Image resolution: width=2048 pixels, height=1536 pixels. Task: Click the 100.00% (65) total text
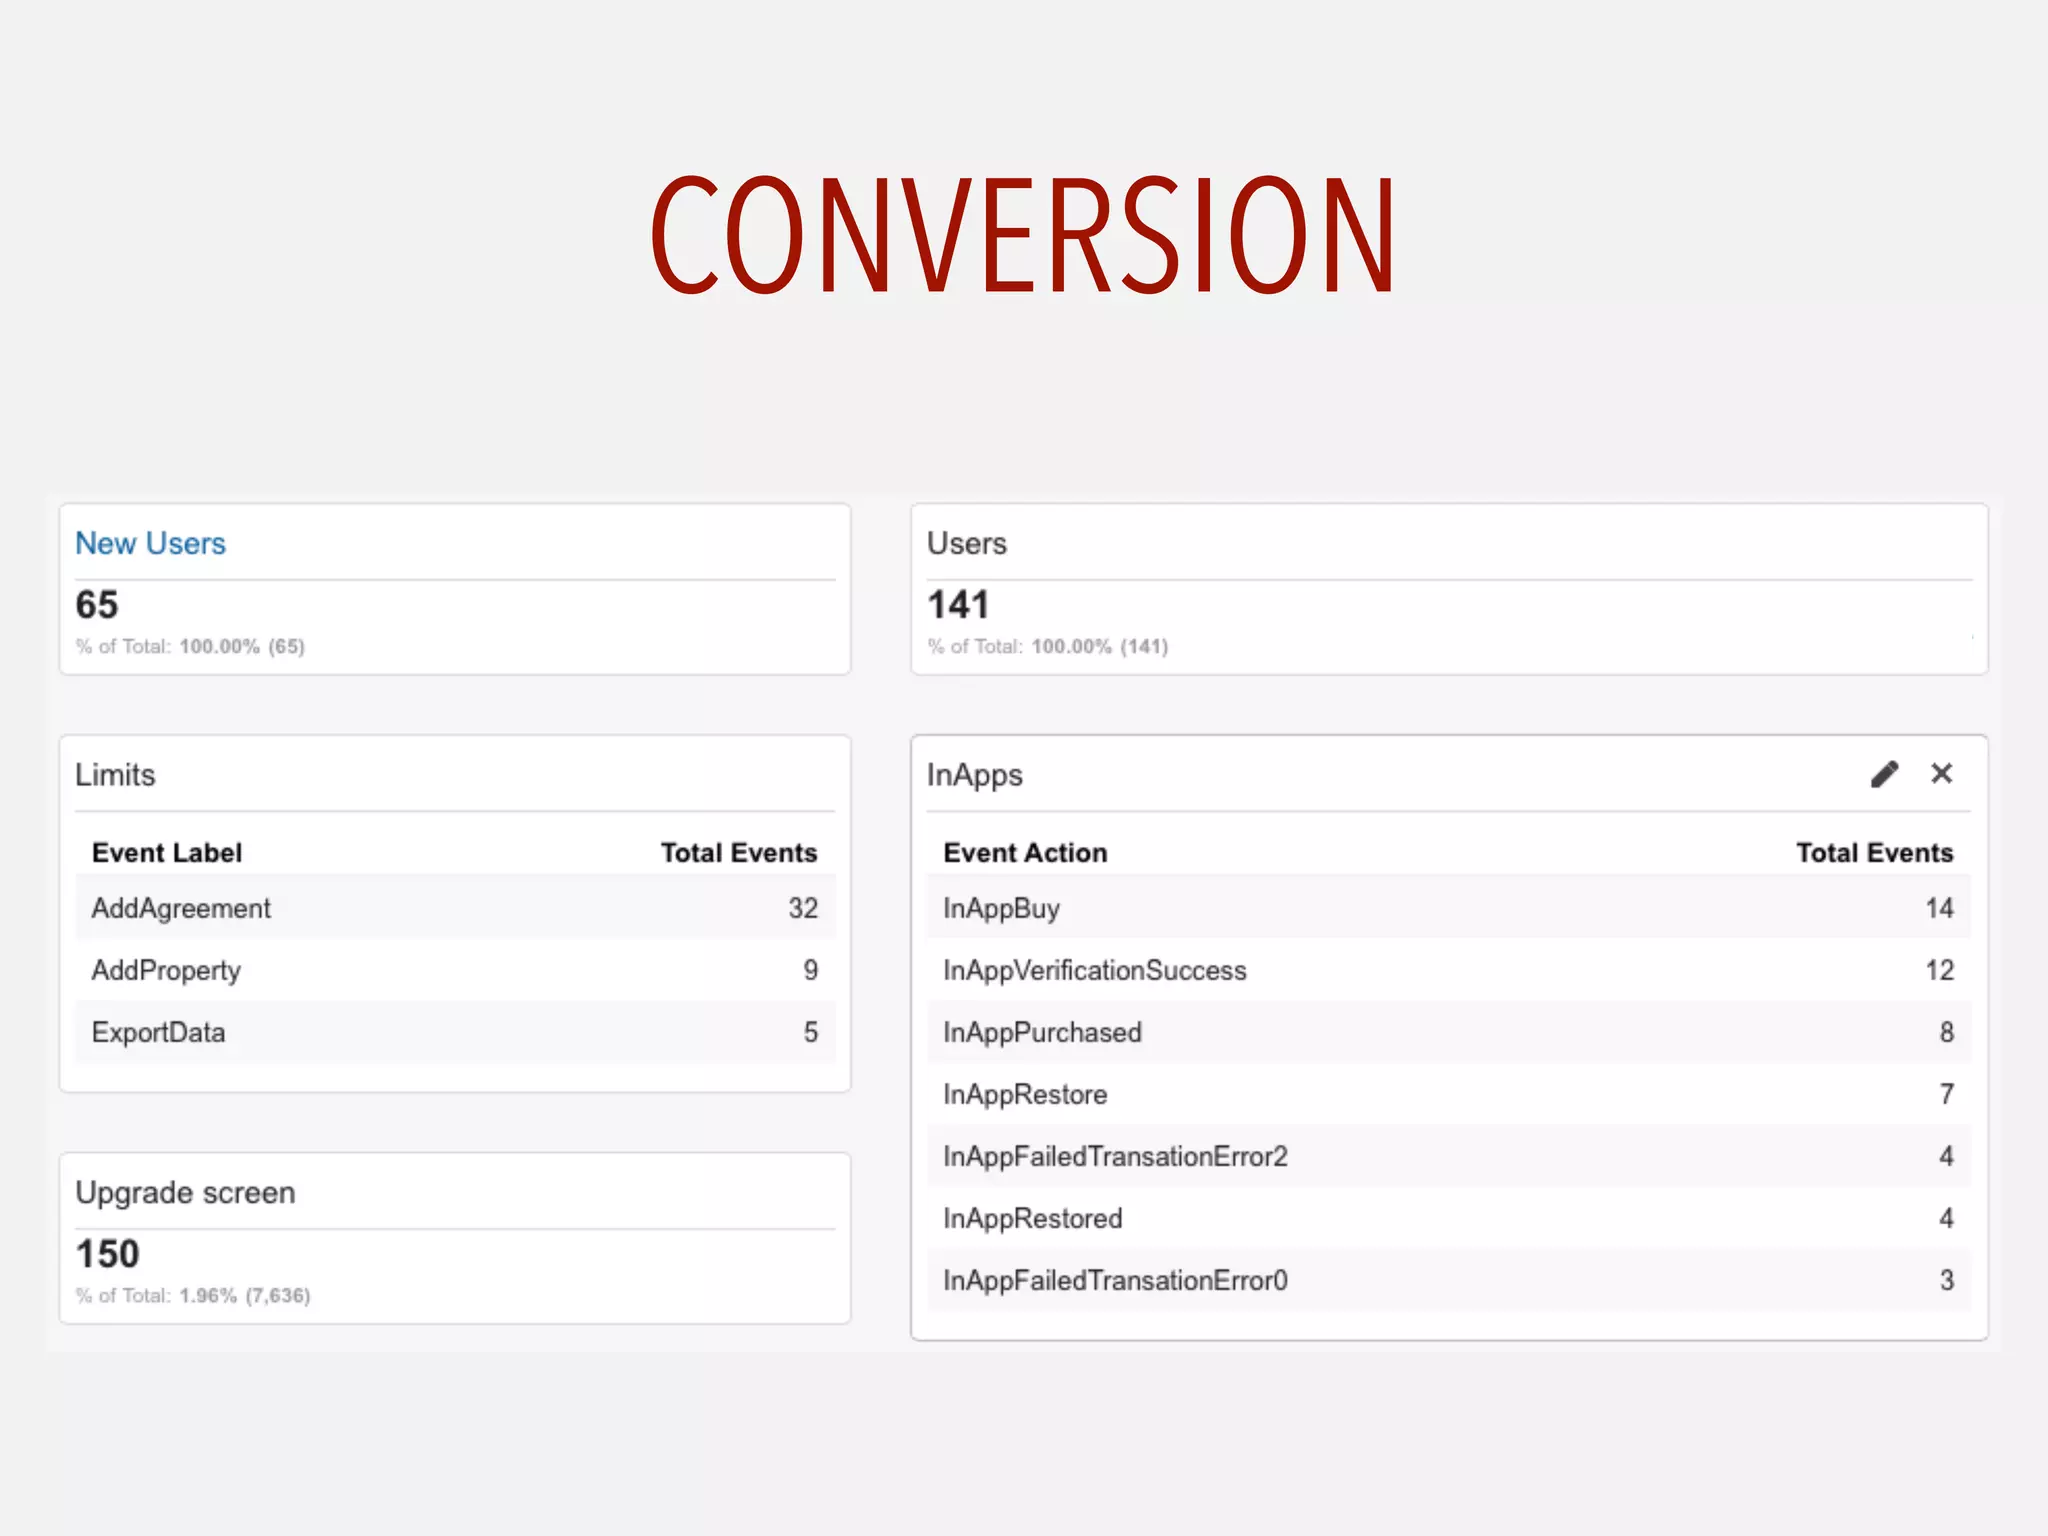(x=242, y=646)
